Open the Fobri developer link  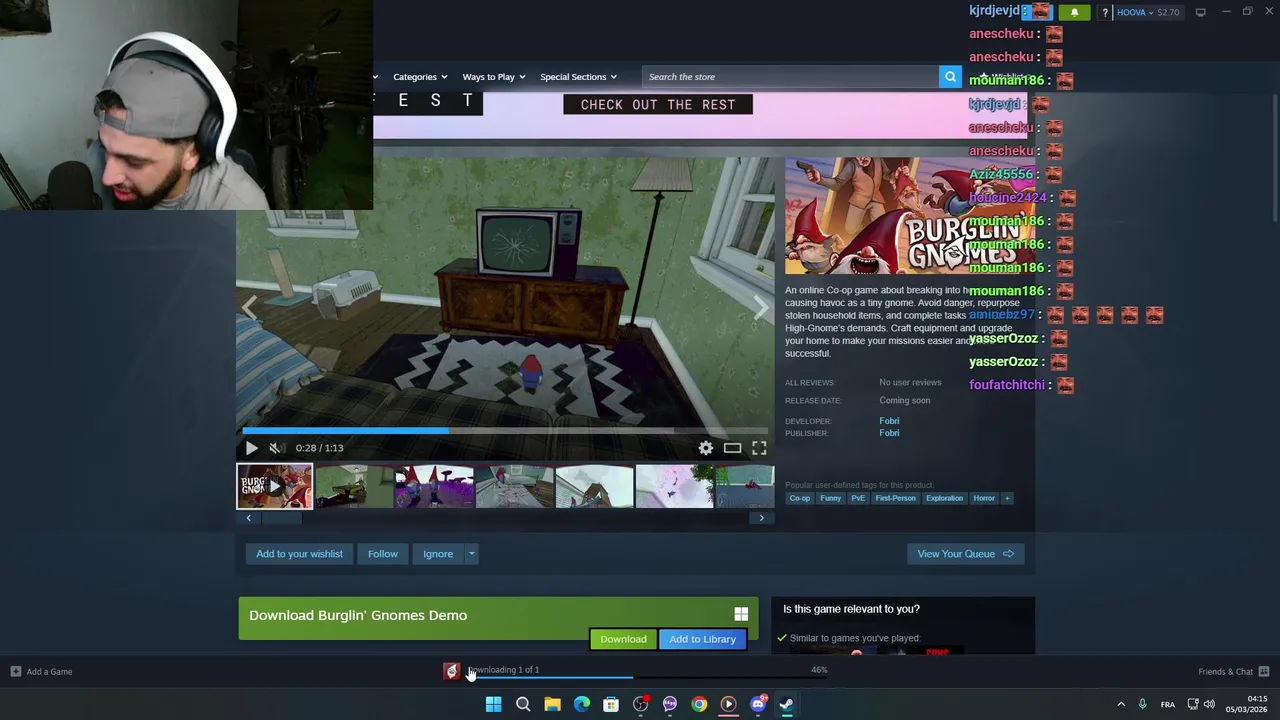coord(889,421)
